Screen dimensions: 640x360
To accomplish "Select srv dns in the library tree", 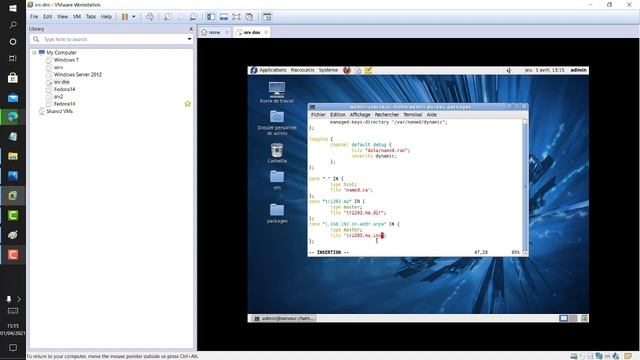I will point(62,82).
